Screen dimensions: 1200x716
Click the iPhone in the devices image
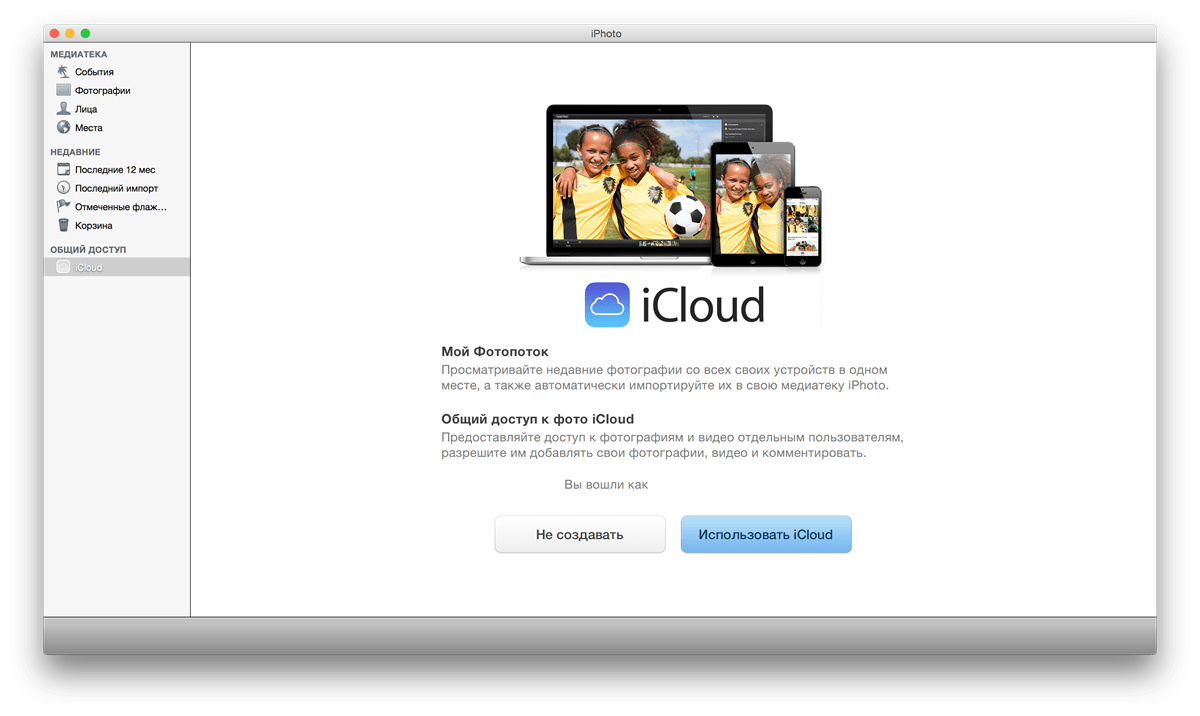pos(802,225)
